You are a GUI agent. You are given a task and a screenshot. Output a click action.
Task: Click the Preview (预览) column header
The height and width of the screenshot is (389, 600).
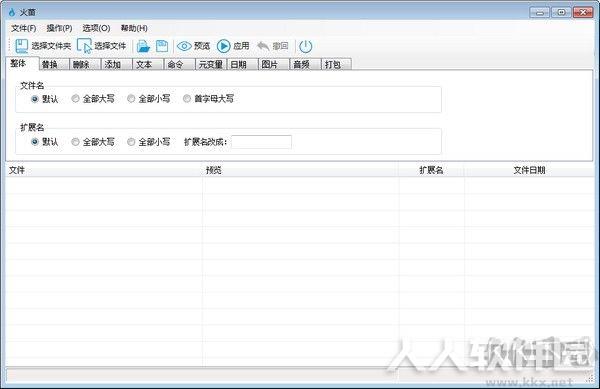tap(300, 170)
